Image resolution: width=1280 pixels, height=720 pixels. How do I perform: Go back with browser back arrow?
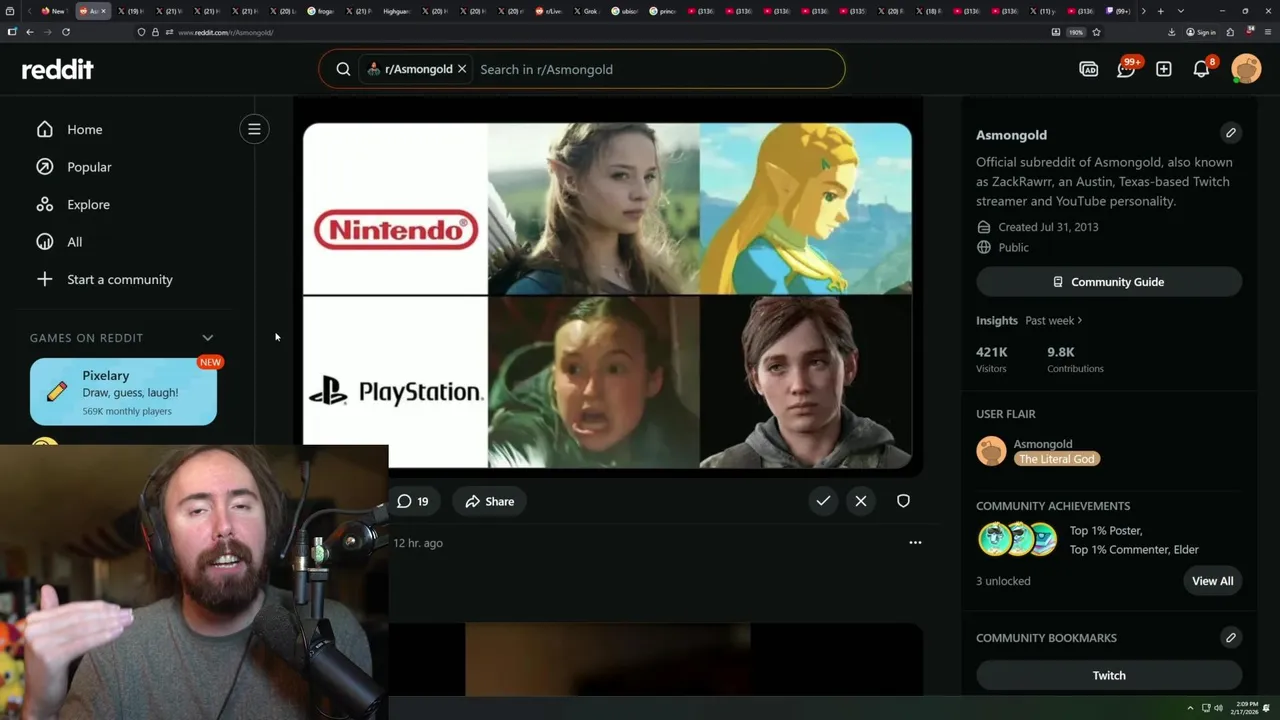coord(30,32)
